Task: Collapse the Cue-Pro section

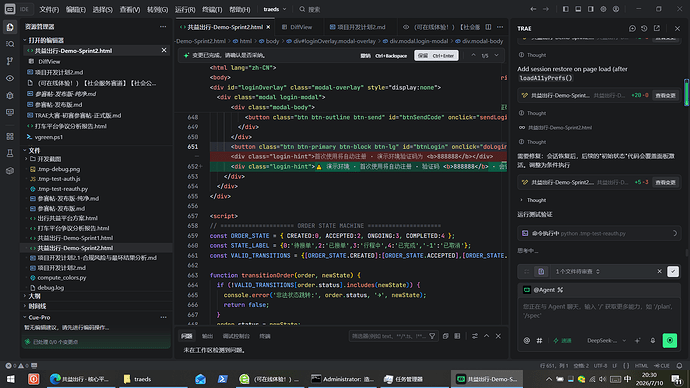Action: pos(25,317)
